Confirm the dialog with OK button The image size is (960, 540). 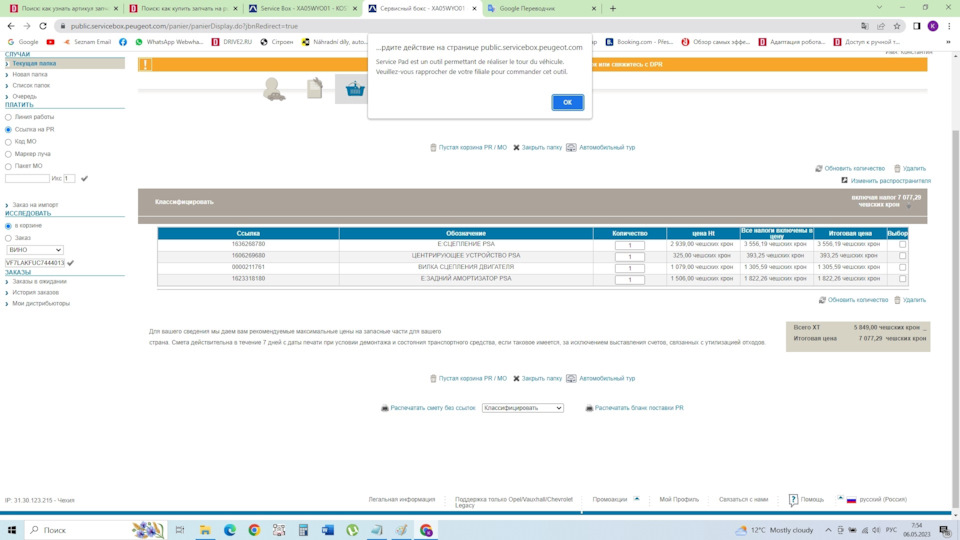point(567,102)
